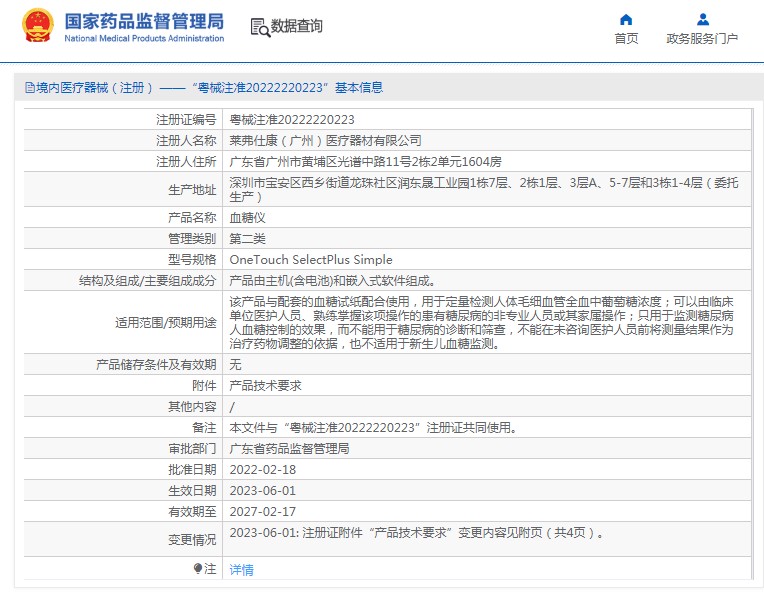The height and width of the screenshot is (594, 764).
Task: Click the approval date 2022-02-18
Action: pyautogui.click(x=262, y=469)
